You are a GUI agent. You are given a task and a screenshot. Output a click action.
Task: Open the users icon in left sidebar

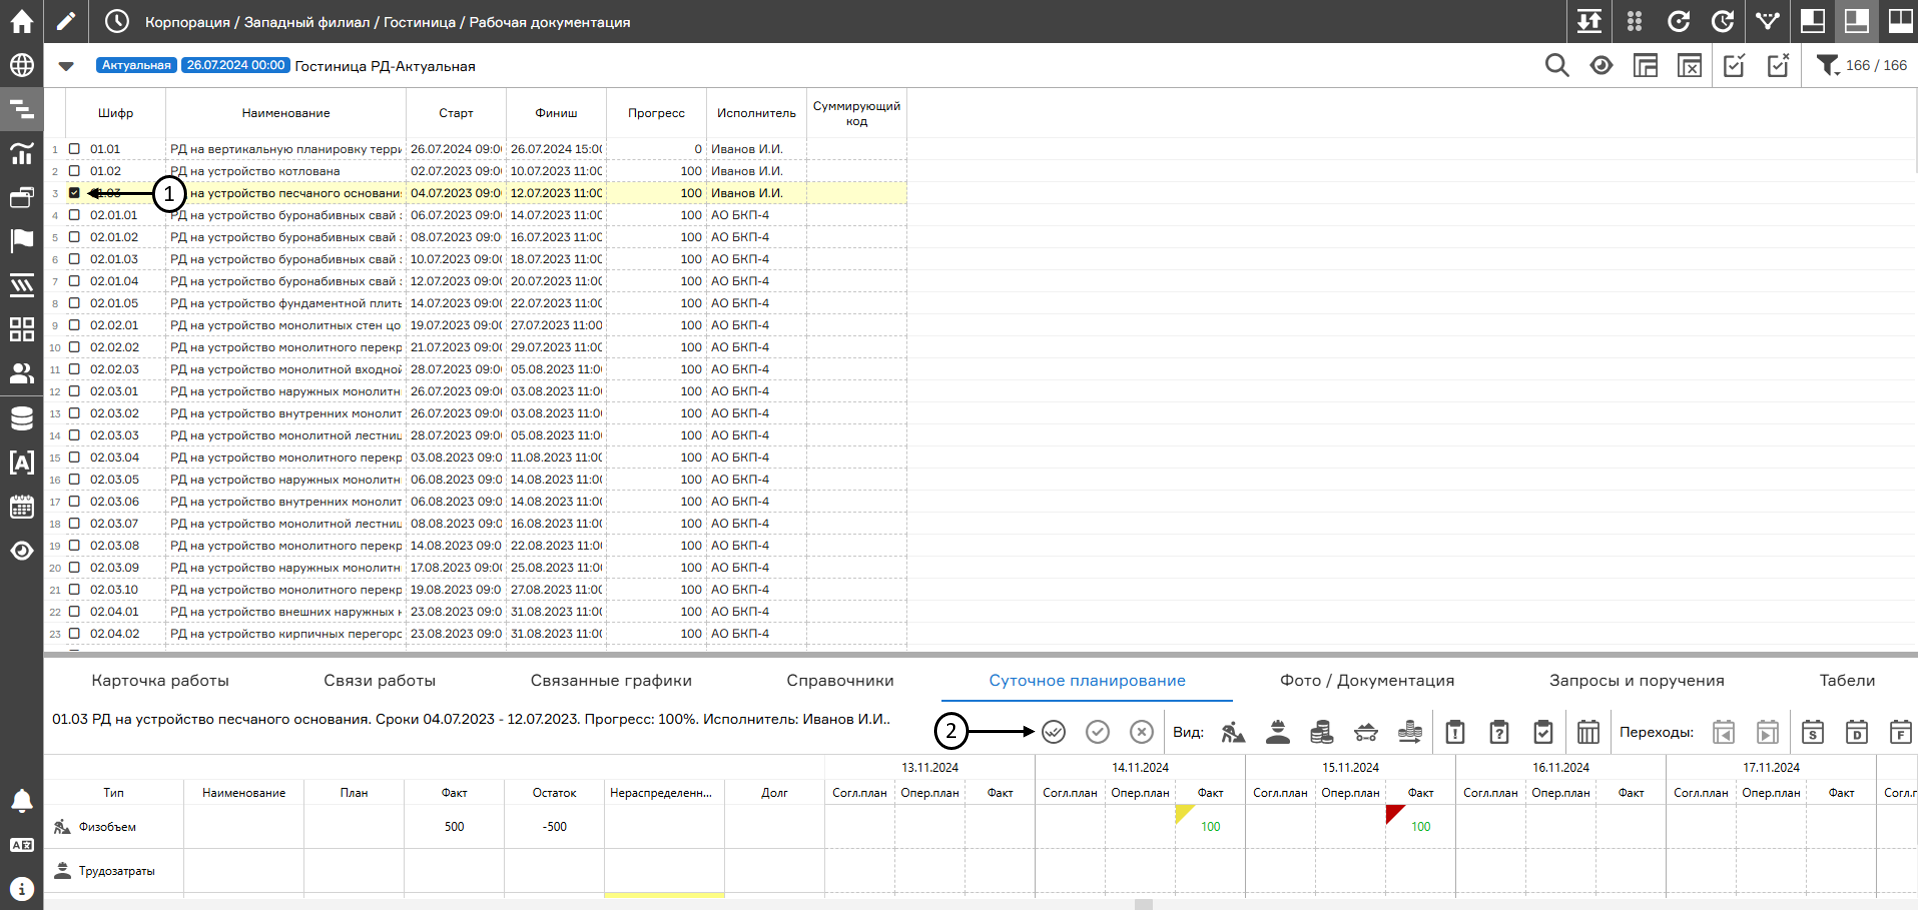tap(21, 373)
